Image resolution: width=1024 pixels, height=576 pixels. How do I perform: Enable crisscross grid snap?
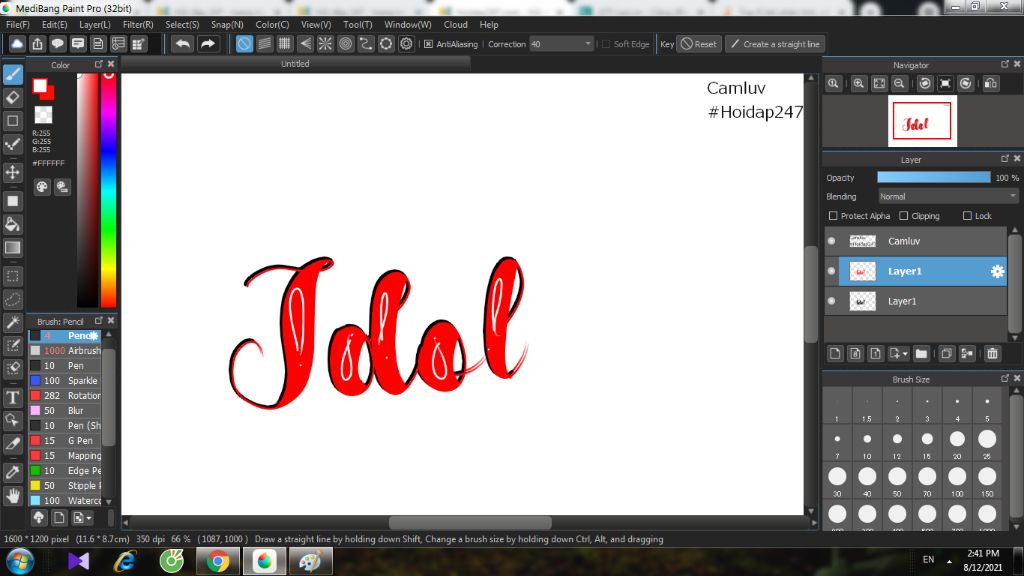tap(285, 44)
